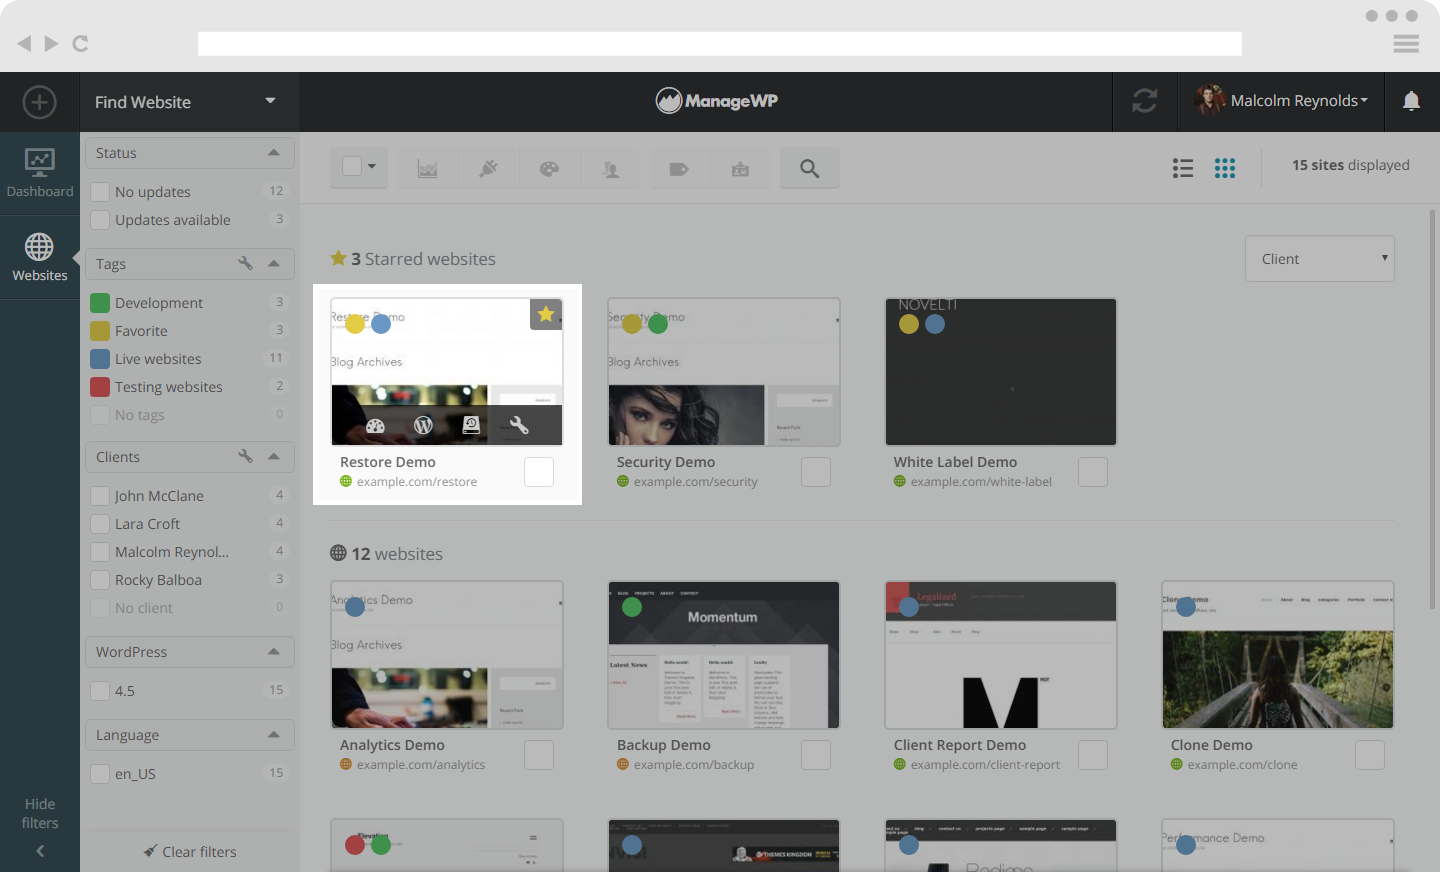Click the tag label toolbar icon
The image size is (1440, 872).
[679, 169]
